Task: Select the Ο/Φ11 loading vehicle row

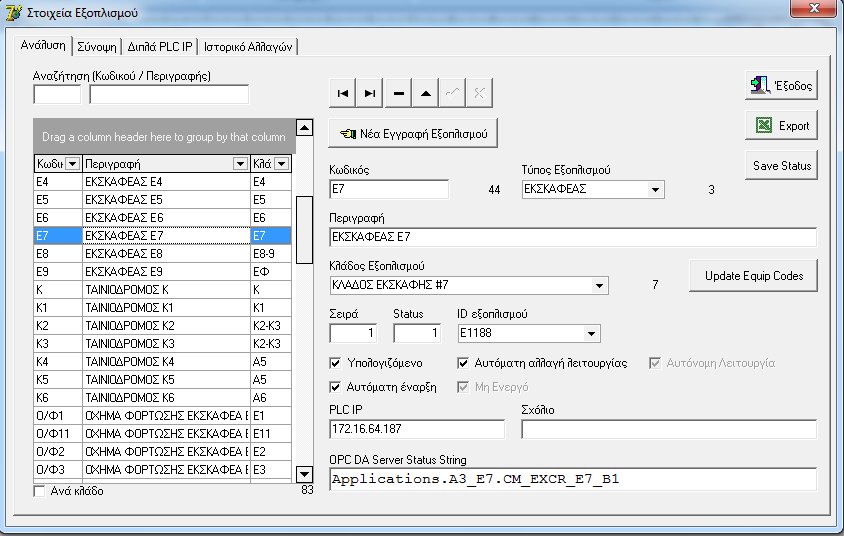Action: point(163,433)
